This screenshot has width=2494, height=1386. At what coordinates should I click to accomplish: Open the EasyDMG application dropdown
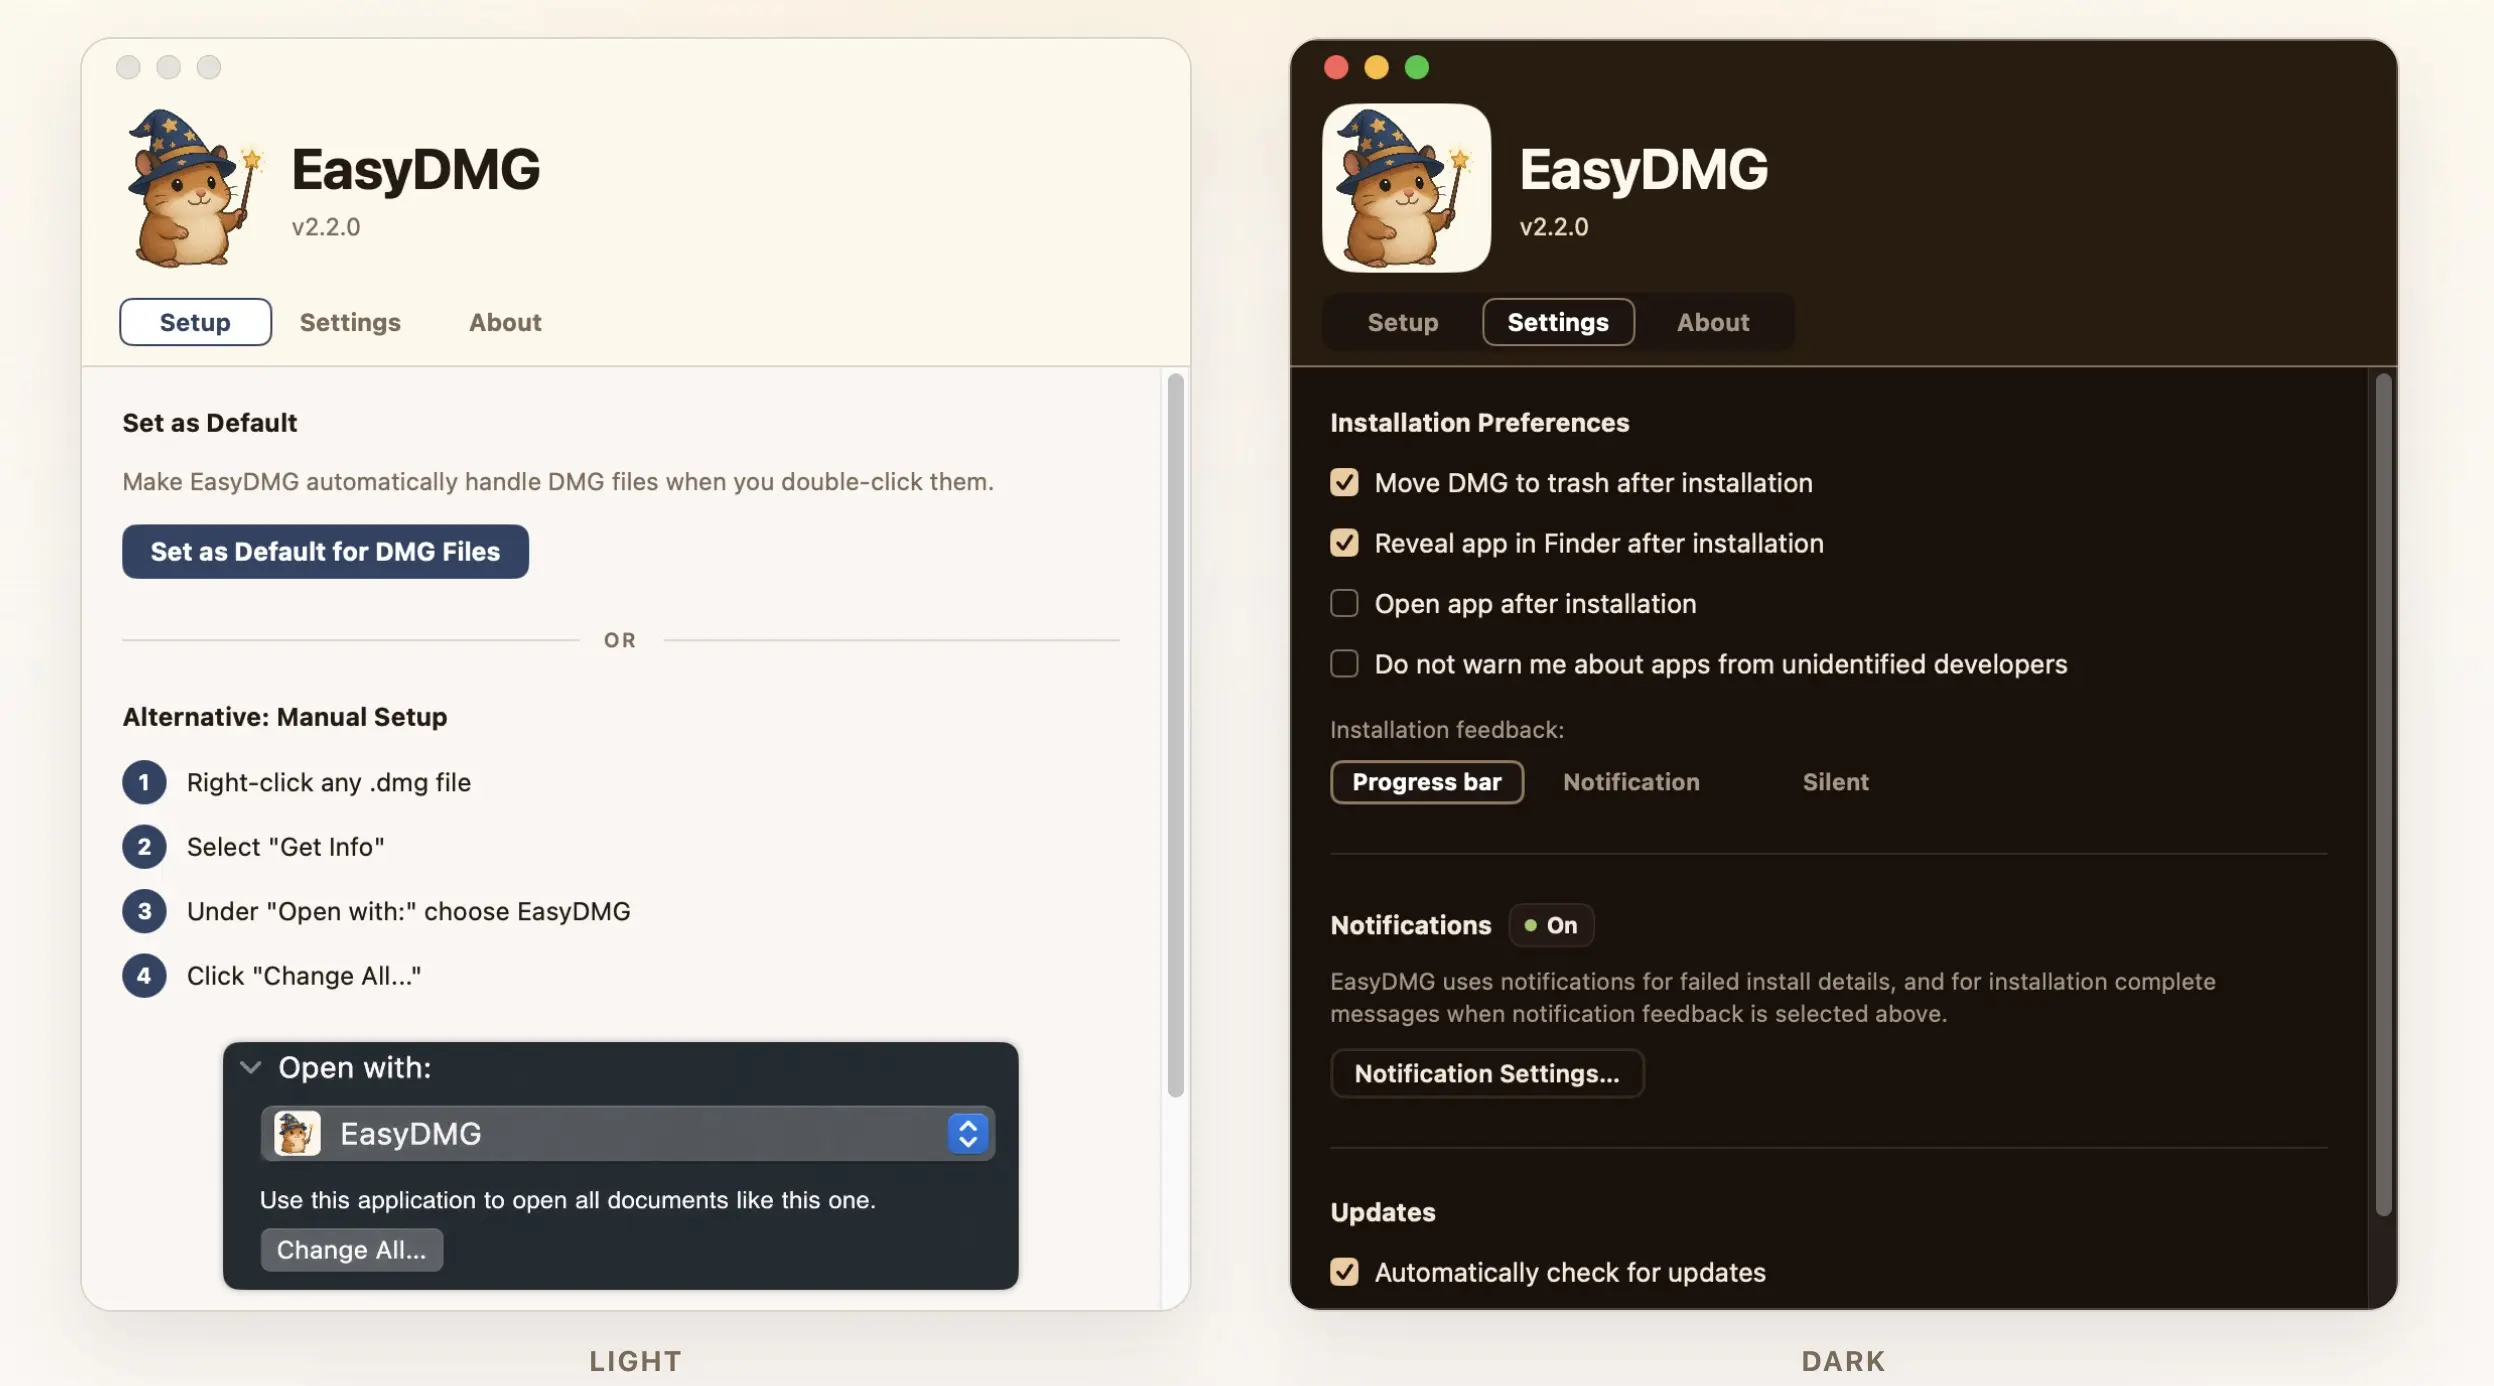coord(627,1133)
